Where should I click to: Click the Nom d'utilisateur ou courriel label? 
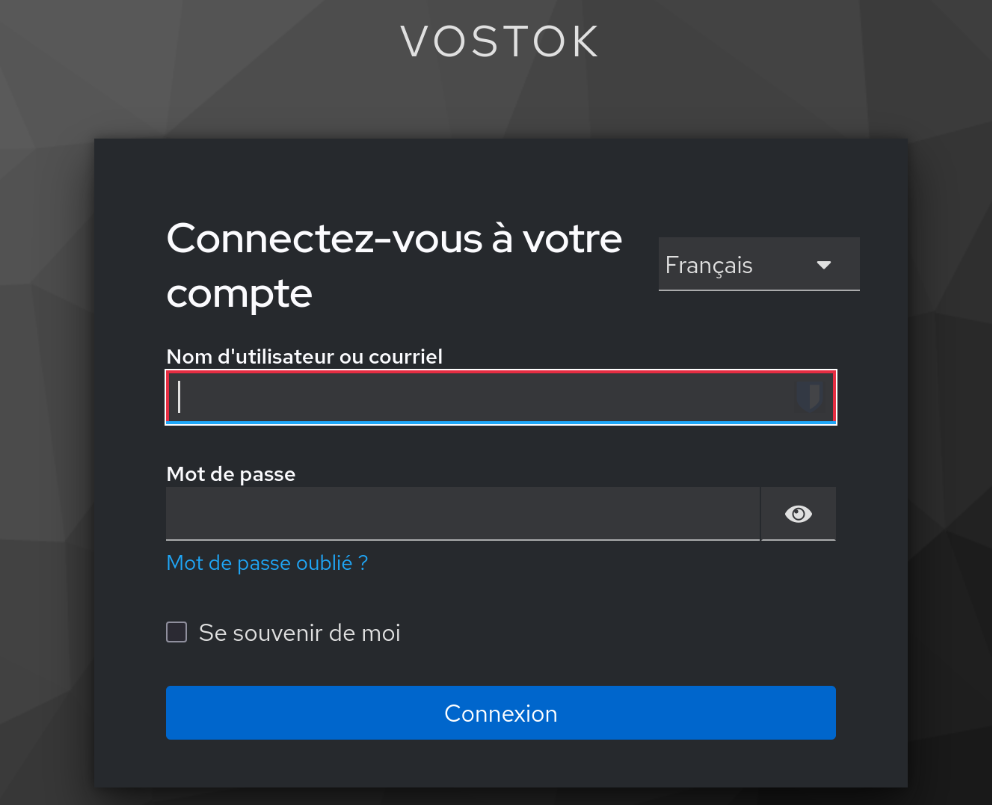tap(304, 356)
